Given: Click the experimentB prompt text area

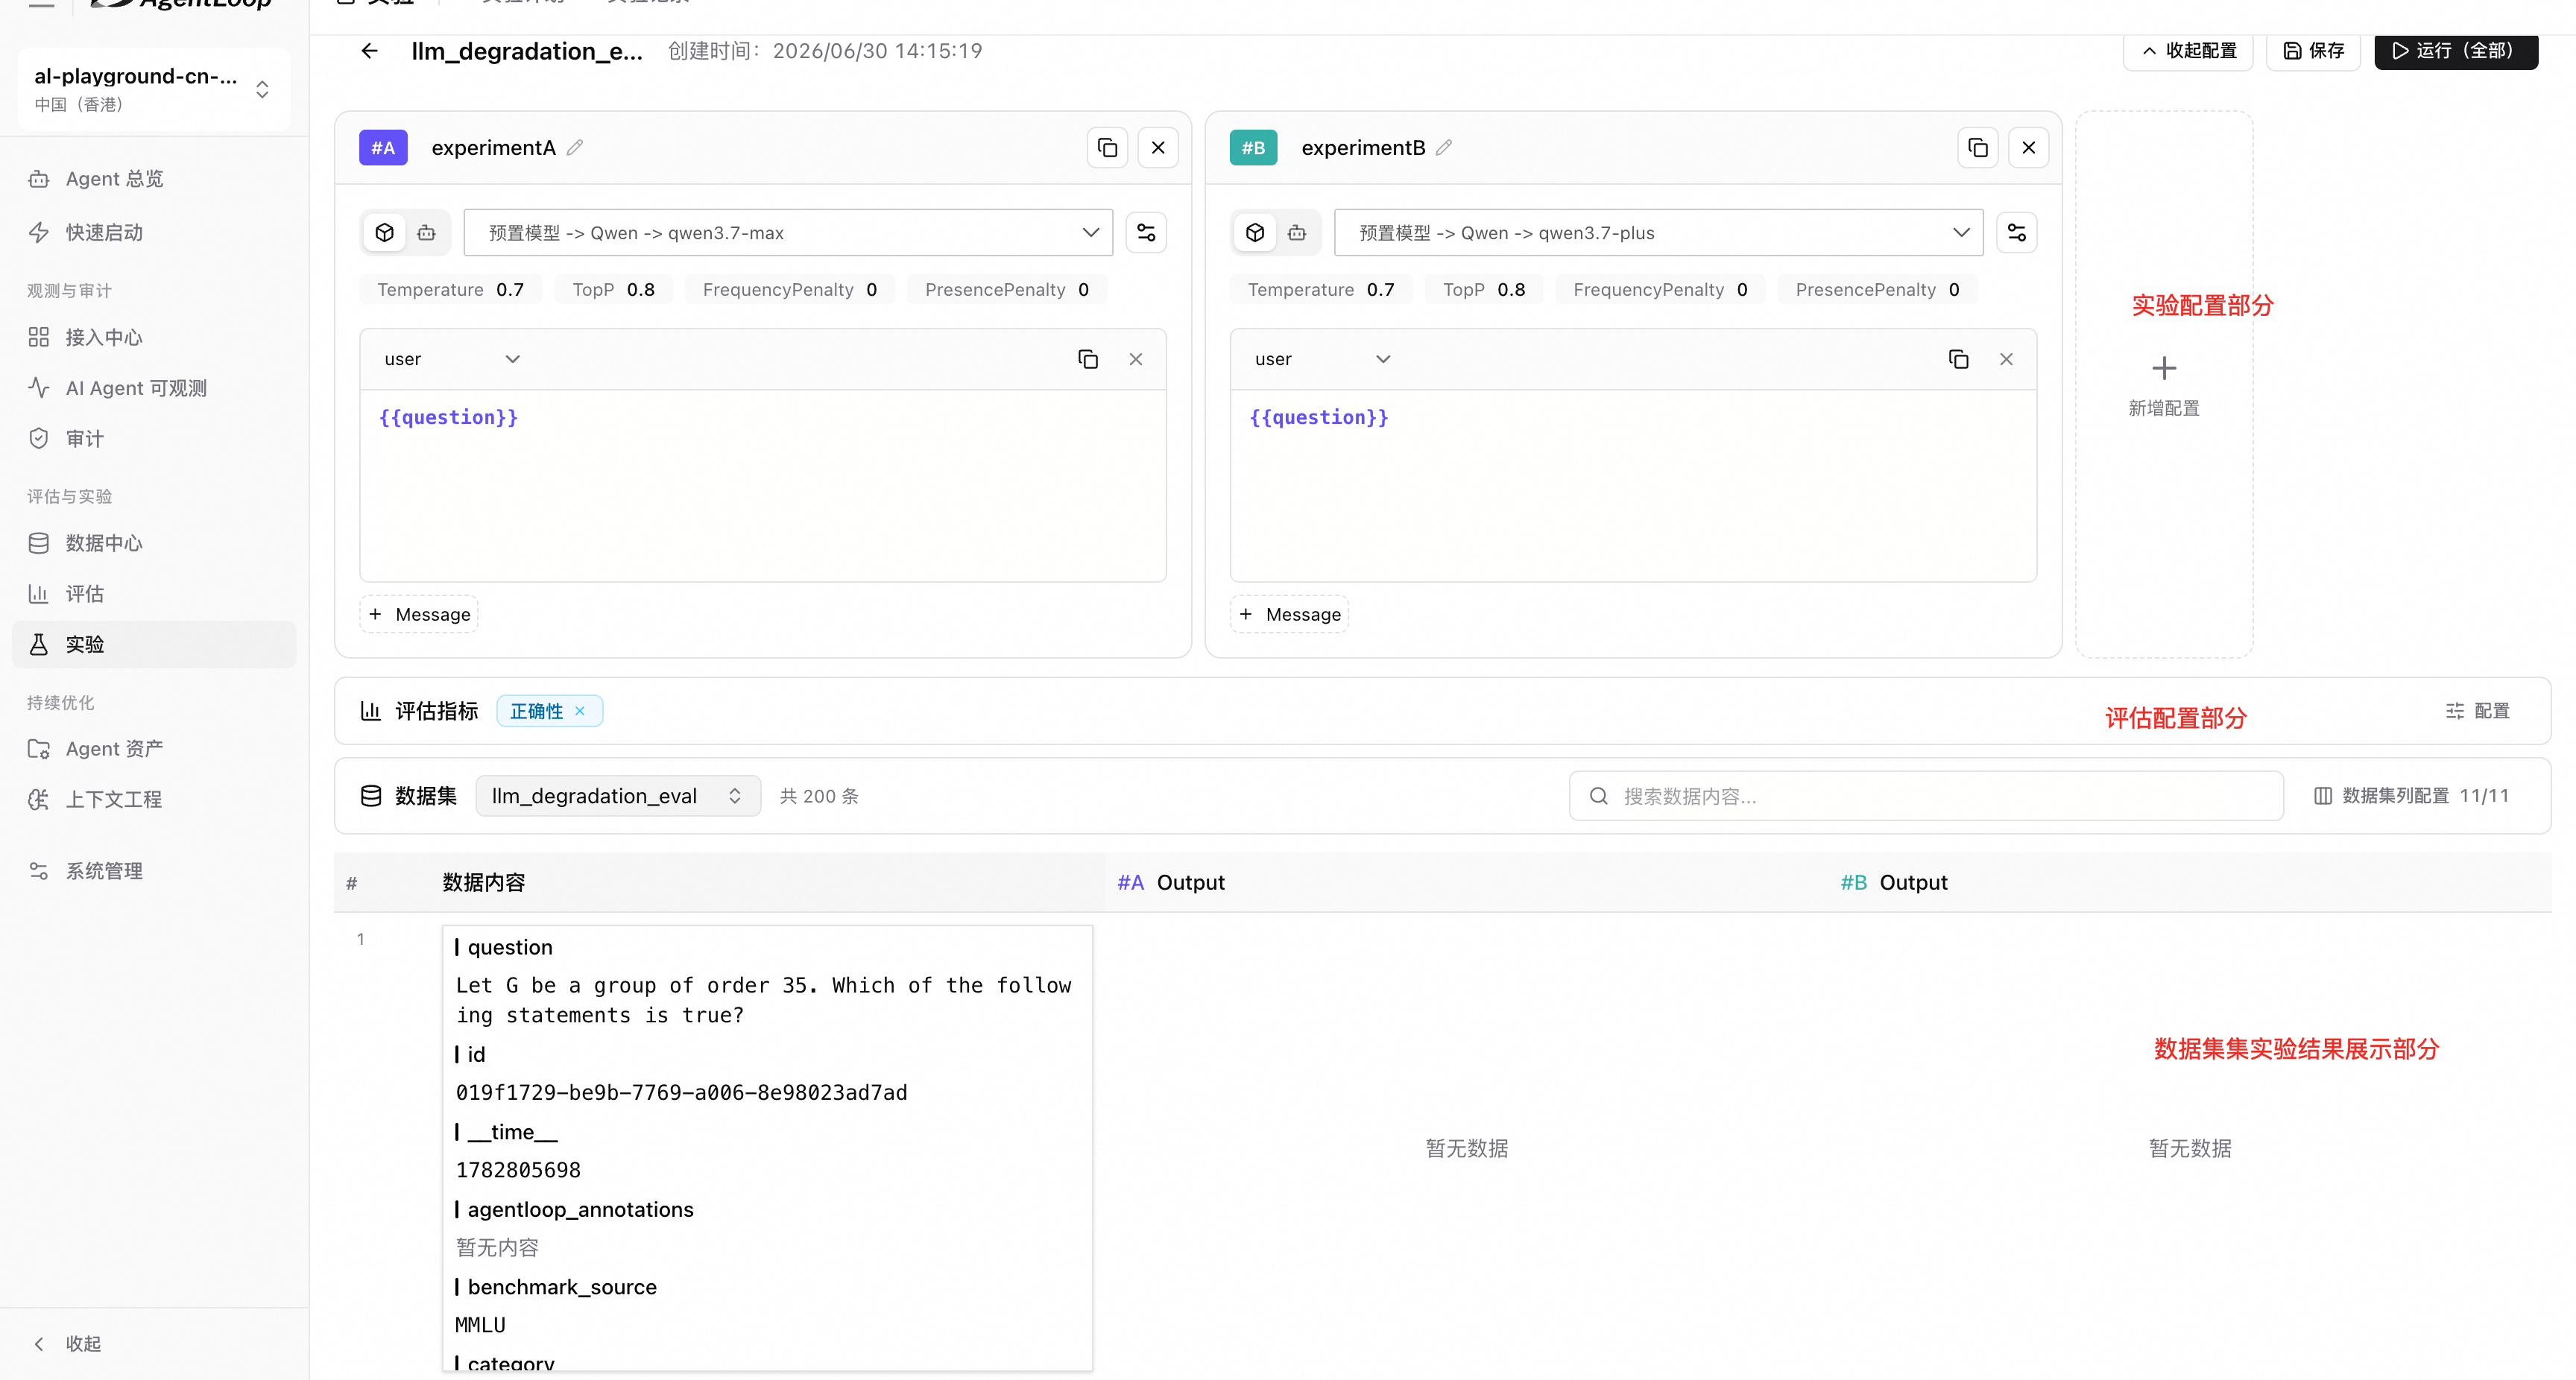Looking at the screenshot, I should click(x=1633, y=485).
